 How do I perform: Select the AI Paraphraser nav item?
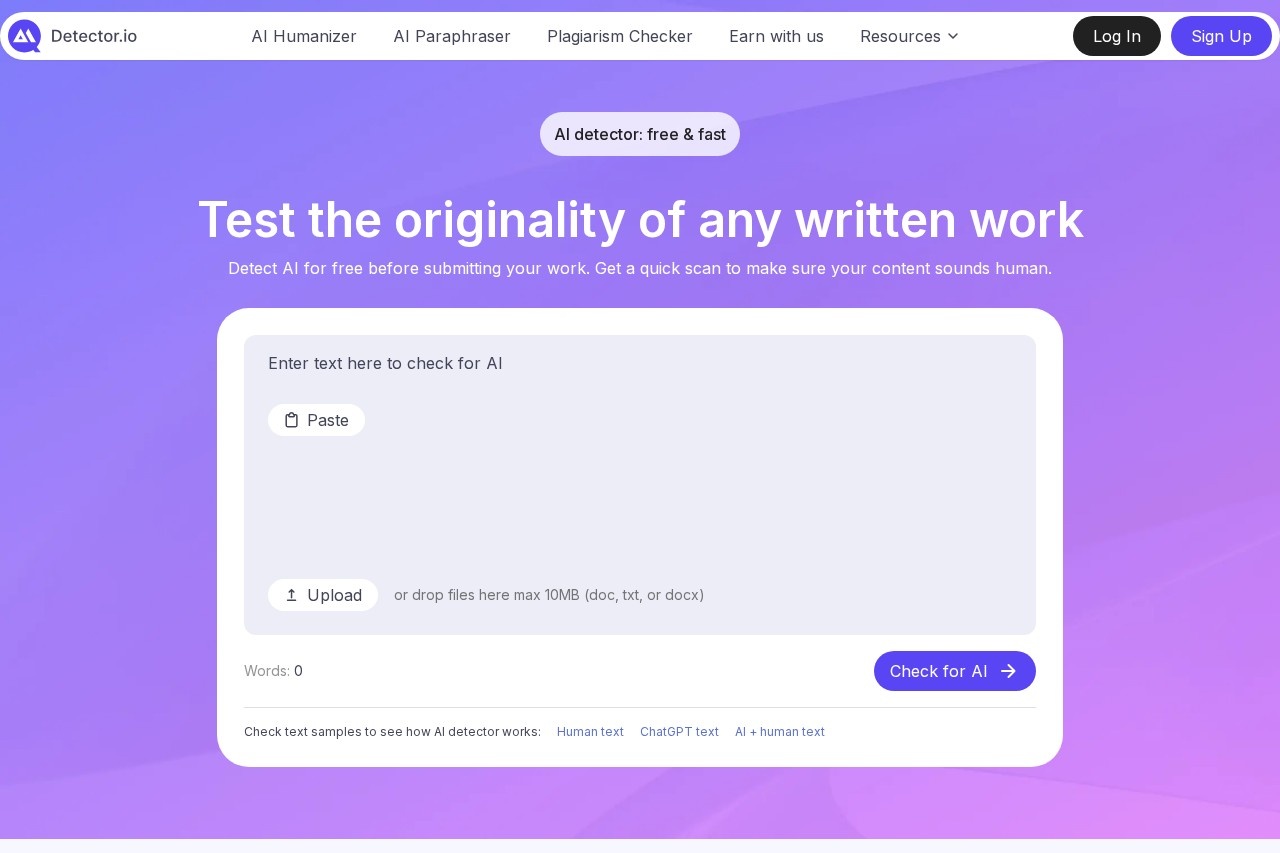[452, 36]
